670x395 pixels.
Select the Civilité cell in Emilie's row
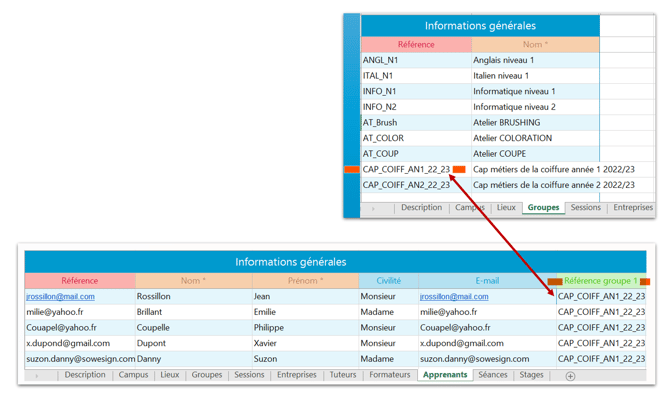tap(388, 312)
